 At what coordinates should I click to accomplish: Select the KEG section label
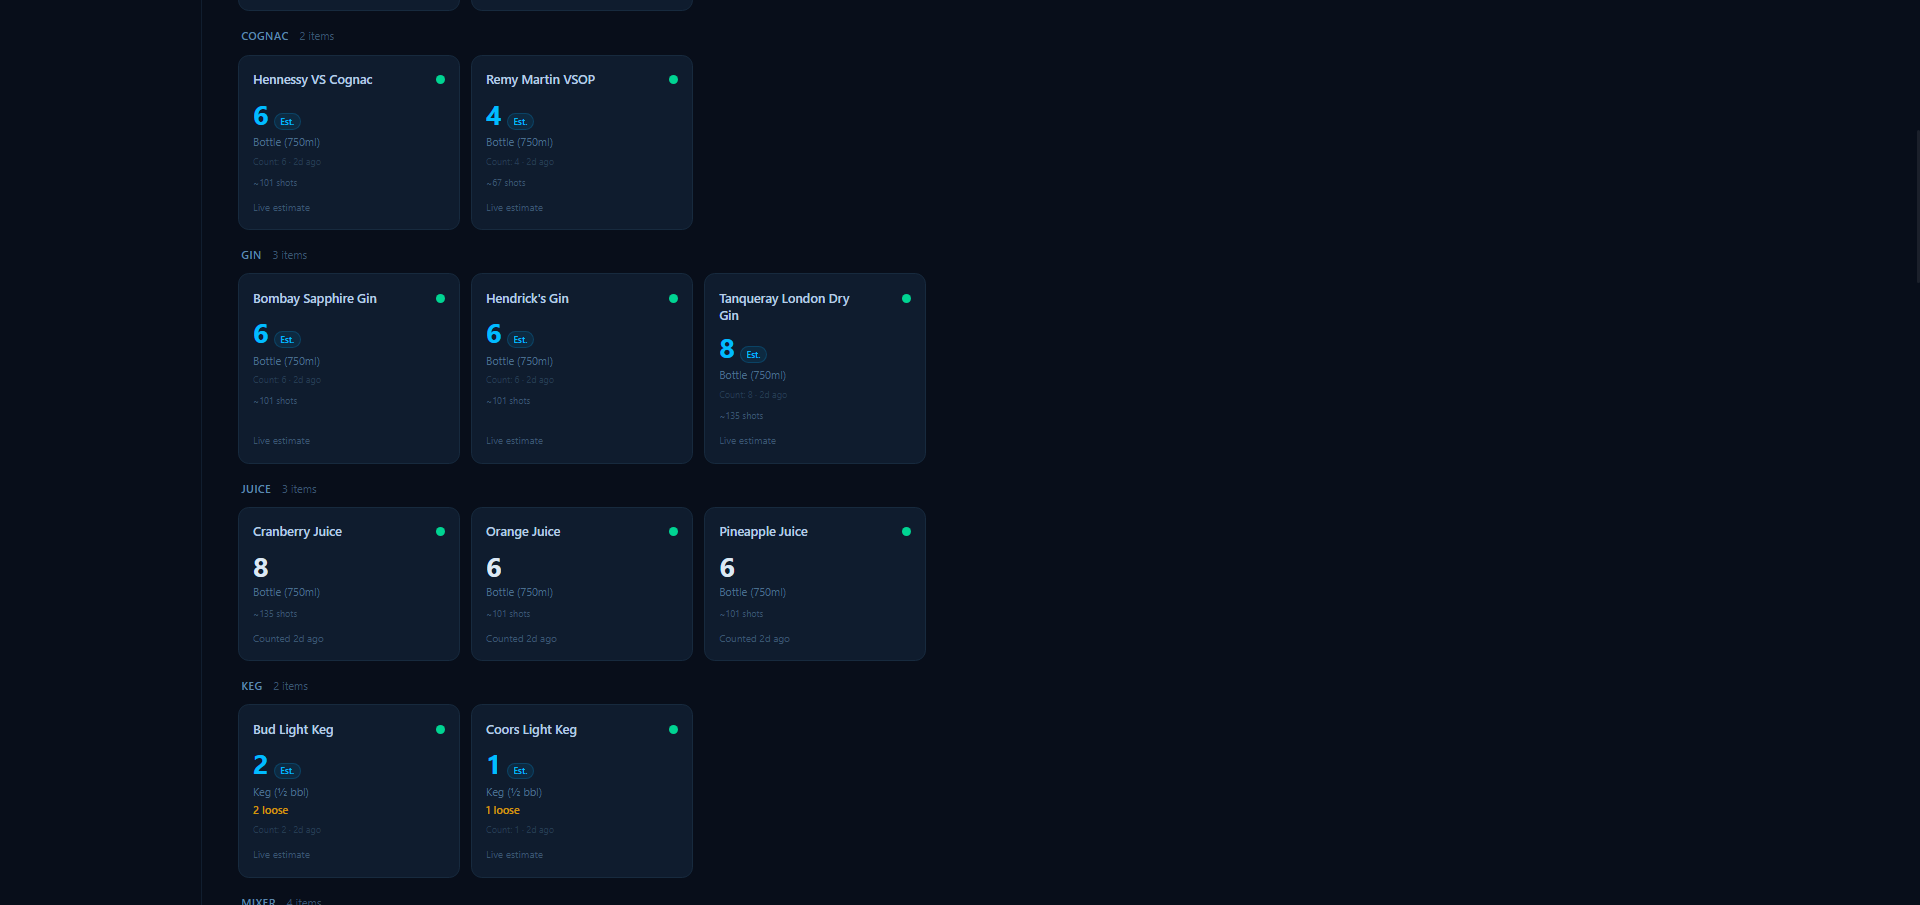[251, 686]
